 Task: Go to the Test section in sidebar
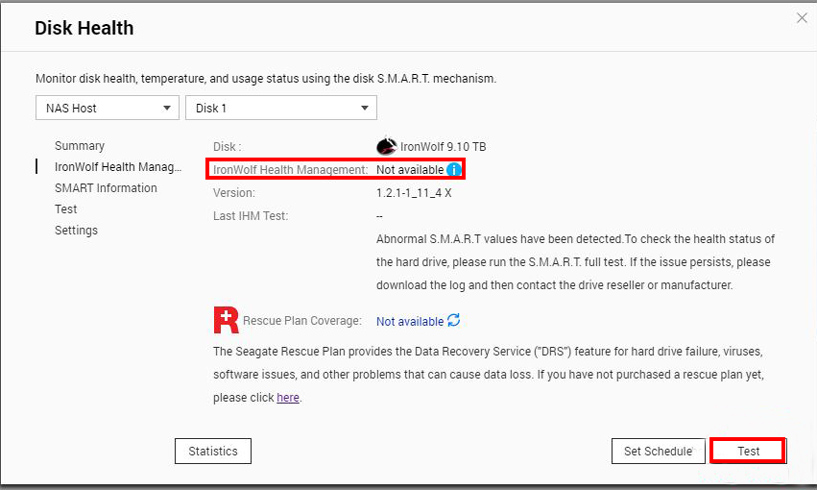click(66, 210)
